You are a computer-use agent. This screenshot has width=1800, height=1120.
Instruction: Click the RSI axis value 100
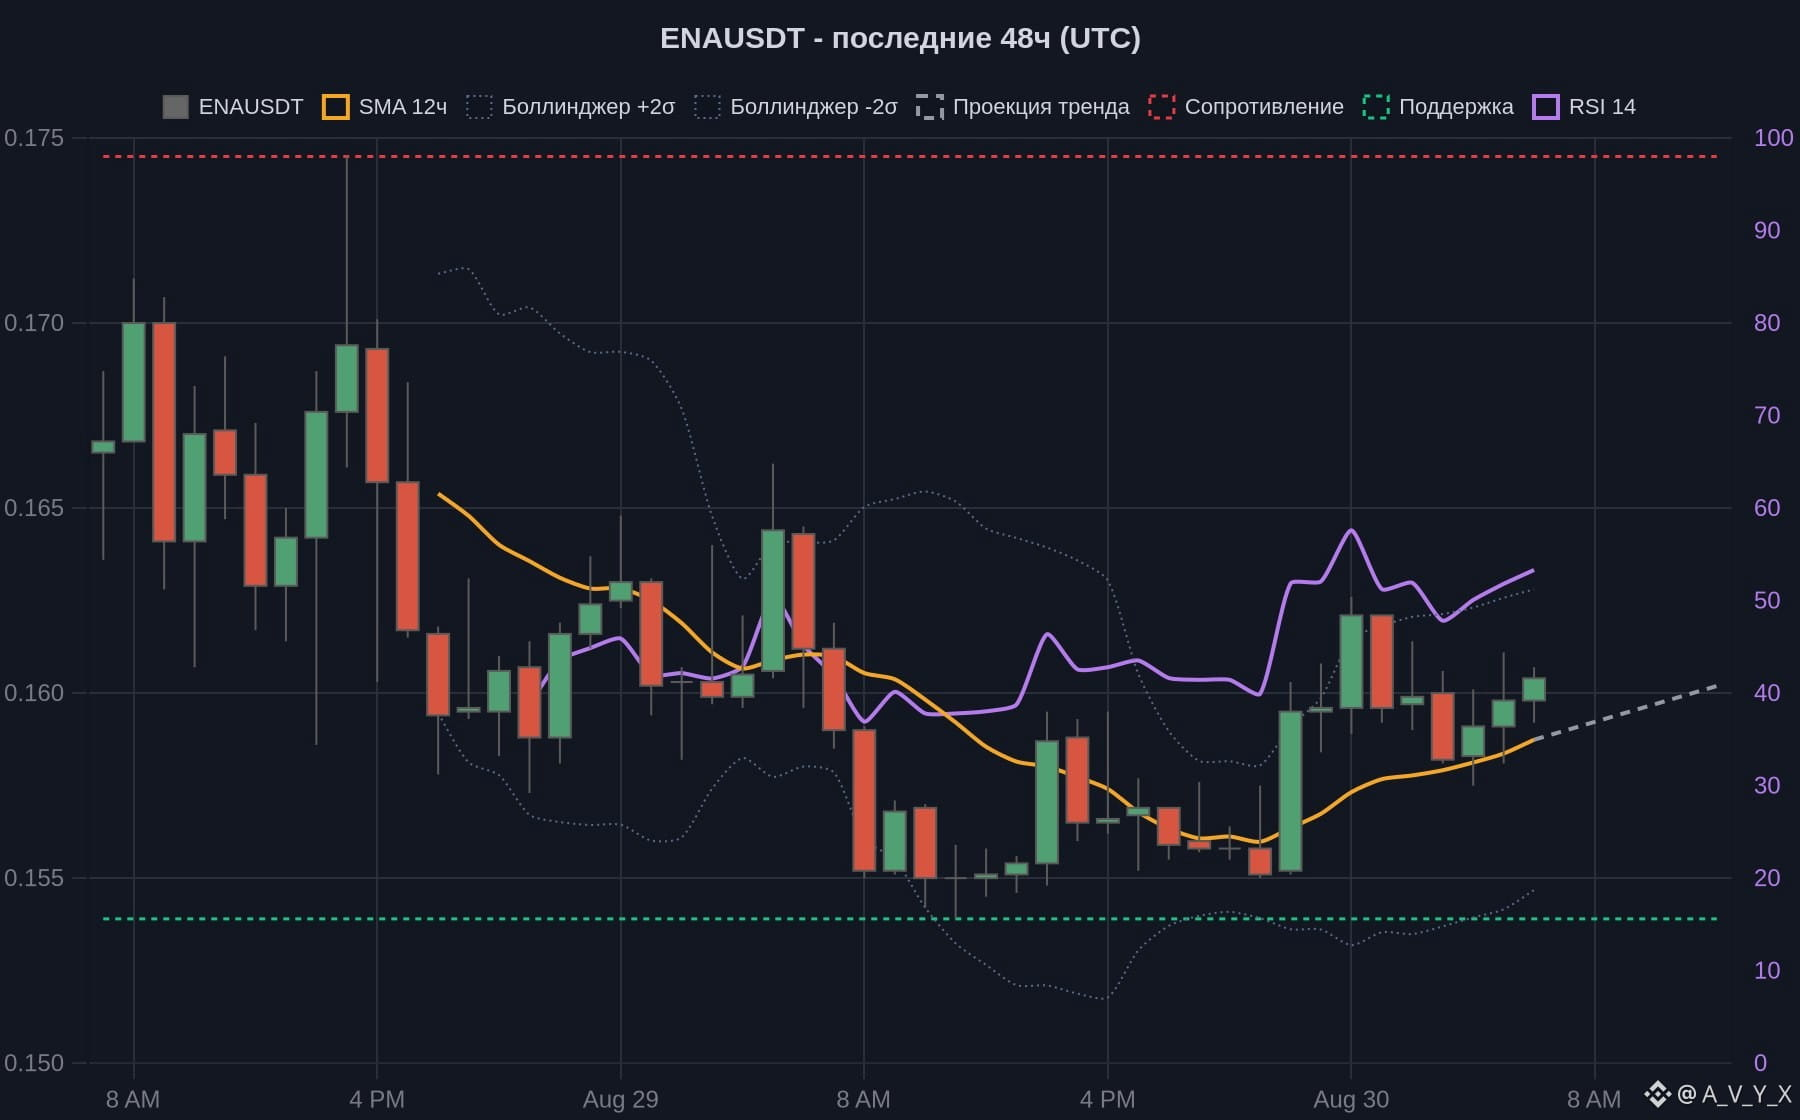pos(1773,137)
